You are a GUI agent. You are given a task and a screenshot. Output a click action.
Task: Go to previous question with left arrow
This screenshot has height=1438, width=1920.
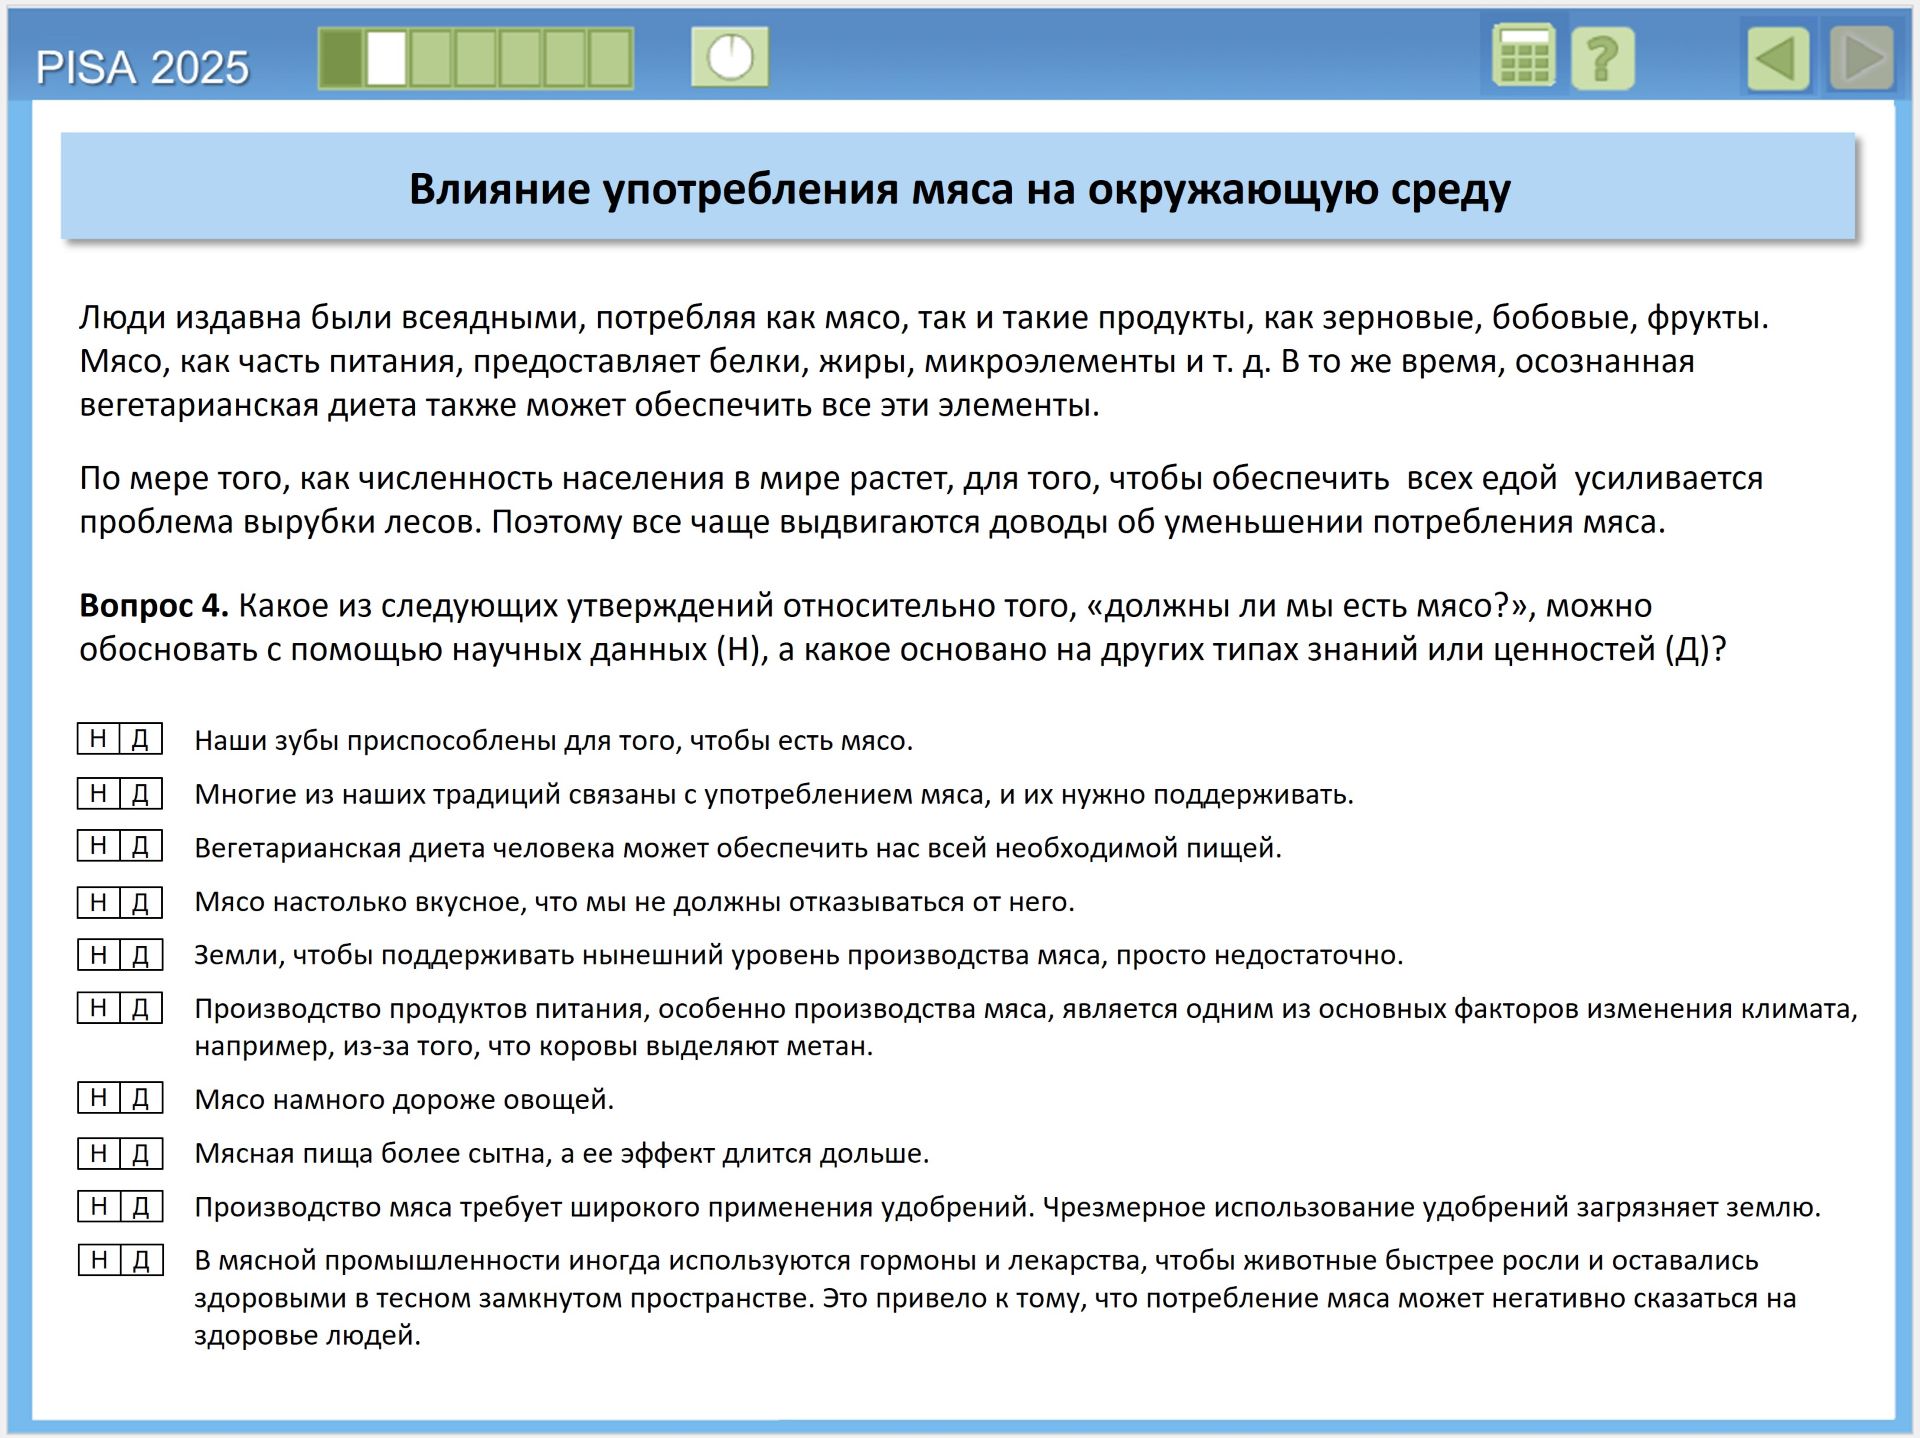(1778, 58)
